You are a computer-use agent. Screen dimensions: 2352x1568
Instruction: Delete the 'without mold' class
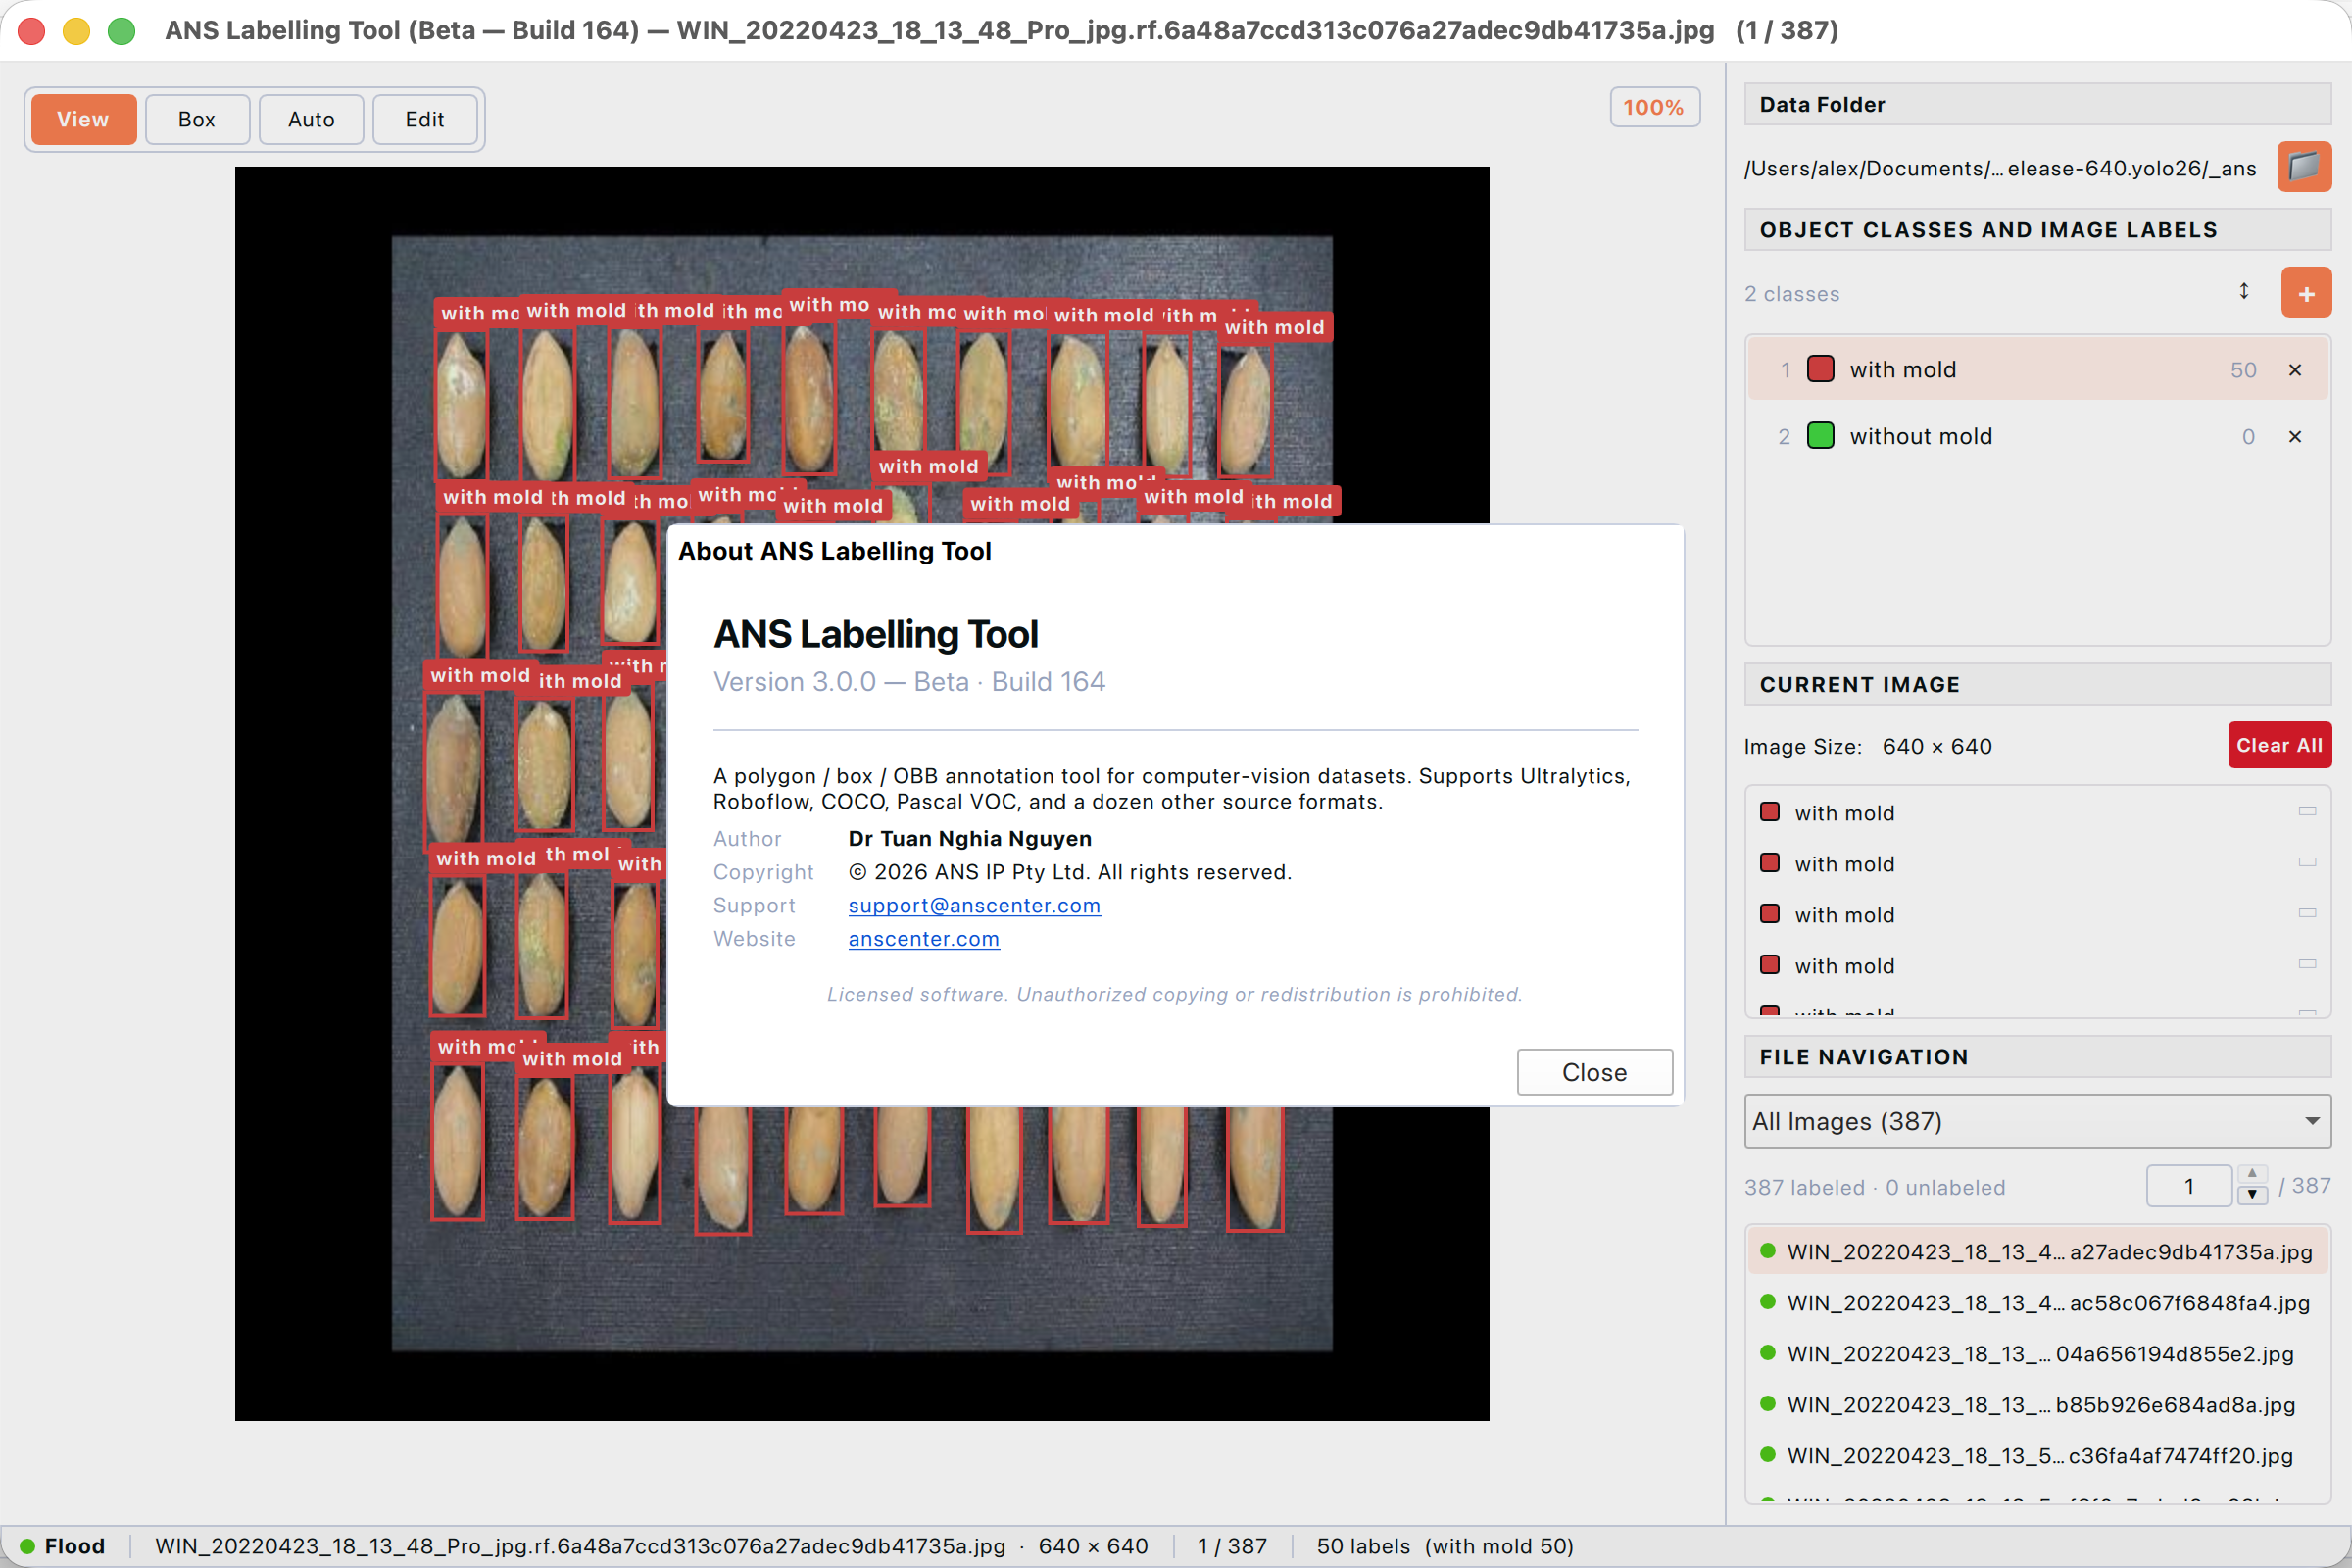point(2295,436)
